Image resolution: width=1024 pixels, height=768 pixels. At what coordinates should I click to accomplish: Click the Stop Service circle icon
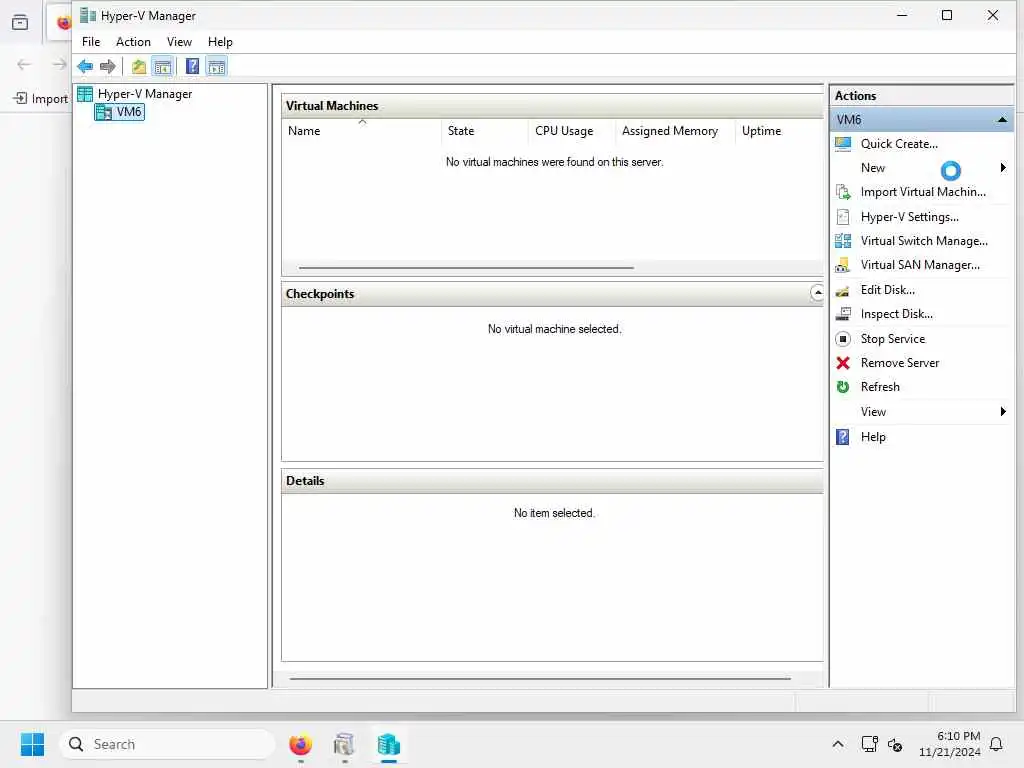[x=843, y=339]
